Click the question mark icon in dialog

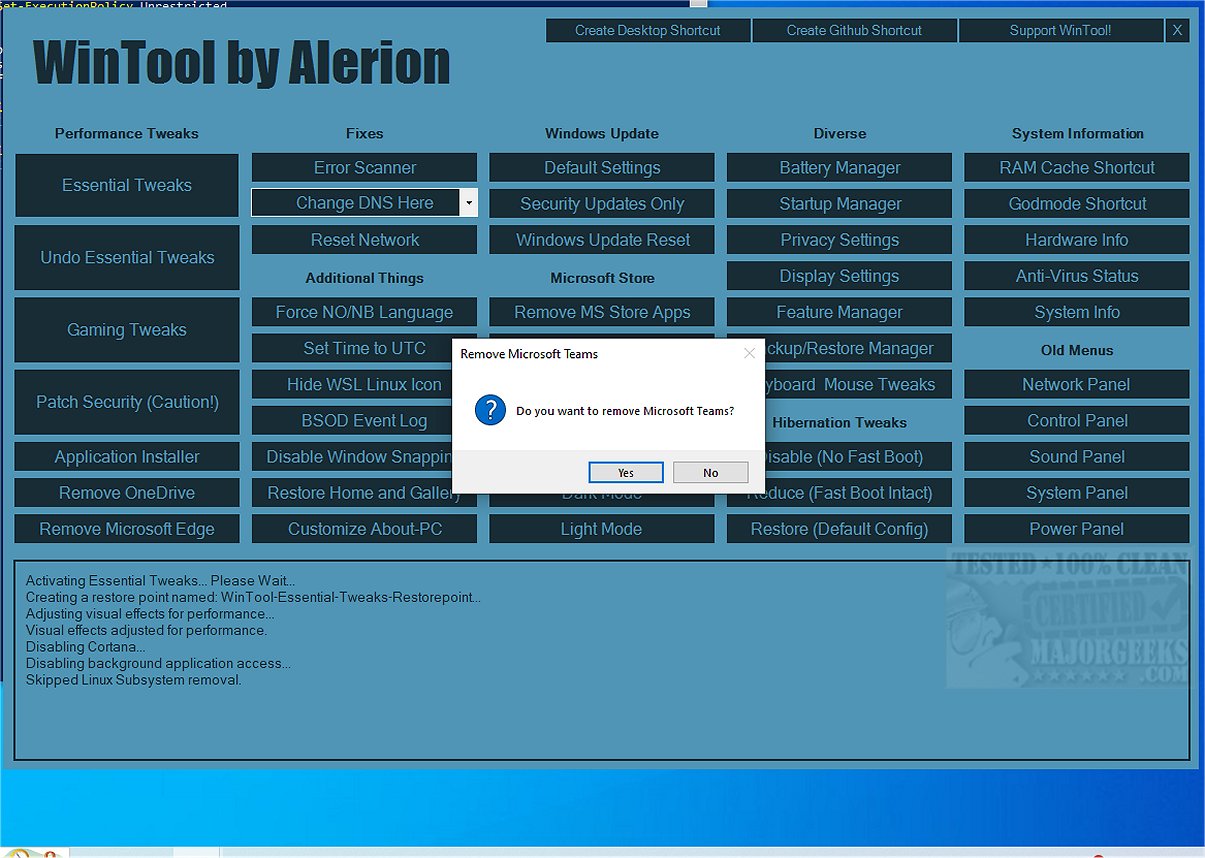(x=490, y=410)
